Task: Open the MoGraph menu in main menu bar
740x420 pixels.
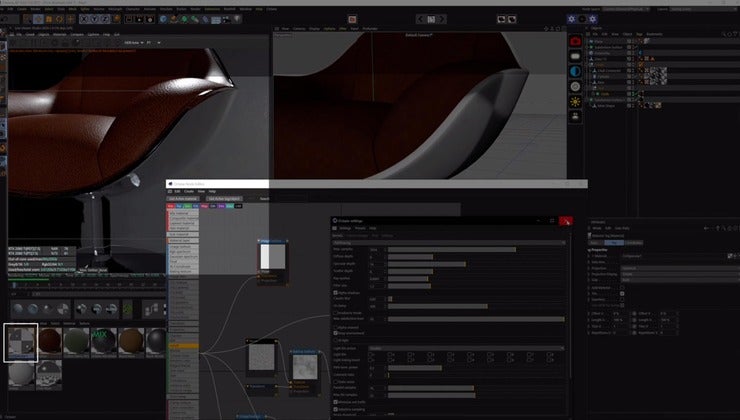Action: pyautogui.click(x=114, y=9)
